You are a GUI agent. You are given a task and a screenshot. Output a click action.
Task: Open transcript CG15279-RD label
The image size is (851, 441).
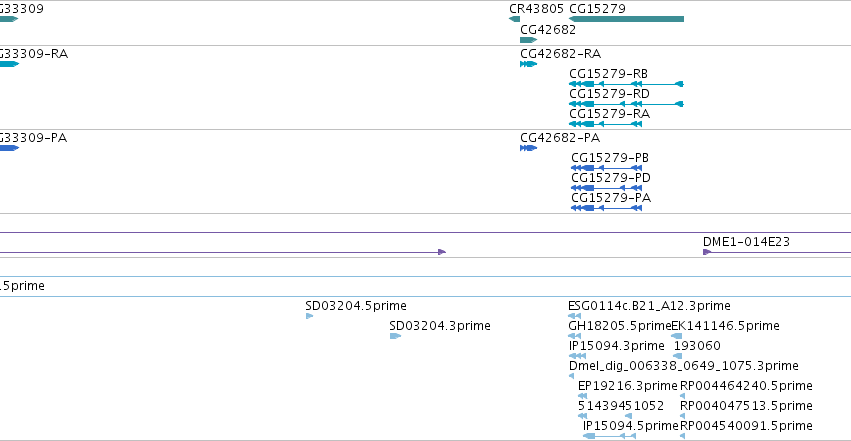tap(609, 94)
